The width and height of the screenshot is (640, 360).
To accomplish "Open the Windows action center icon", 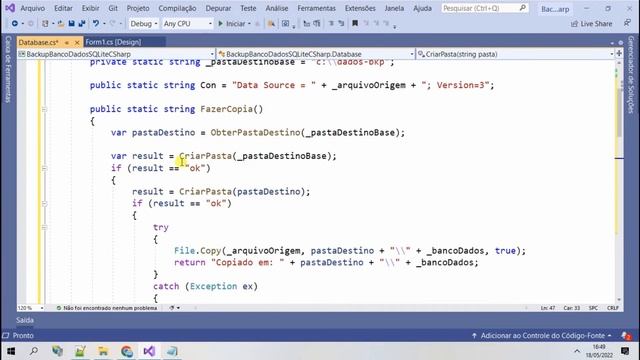I will [x=625, y=351].
